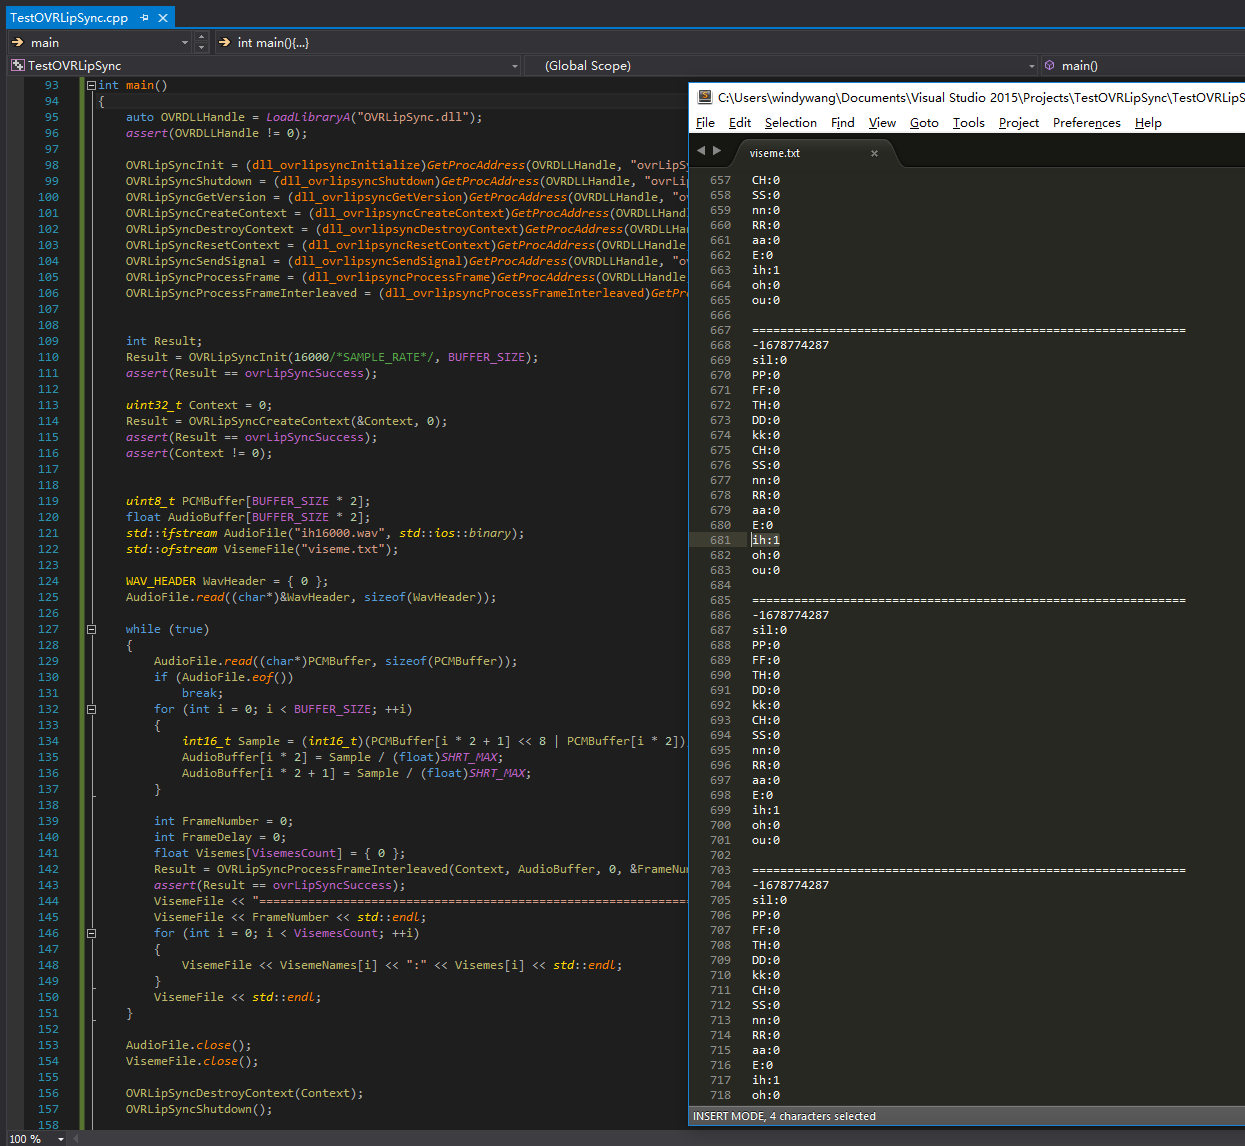
Task: Click the scroll-left arrow of horizontal scrollbar
Action: (78, 1138)
